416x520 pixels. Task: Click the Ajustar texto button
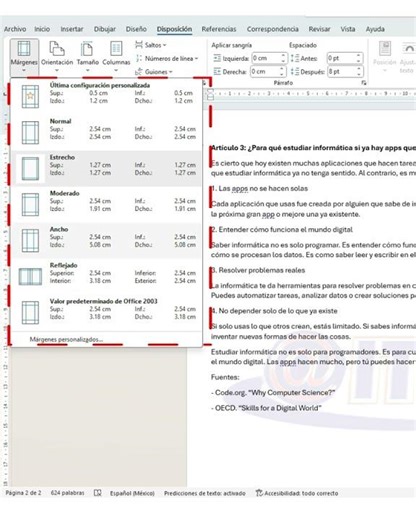pyautogui.click(x=407, y=57)
